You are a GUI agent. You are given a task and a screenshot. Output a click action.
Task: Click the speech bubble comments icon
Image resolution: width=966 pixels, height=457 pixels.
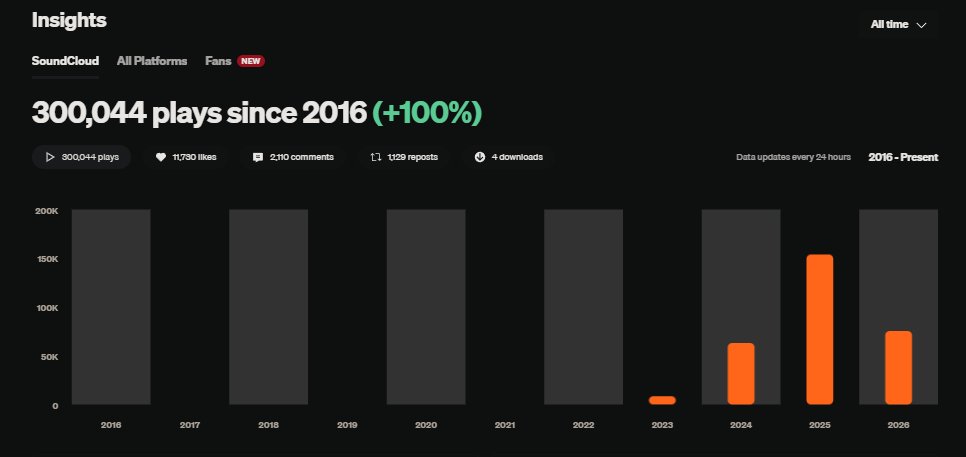click(x=258, y=157)
